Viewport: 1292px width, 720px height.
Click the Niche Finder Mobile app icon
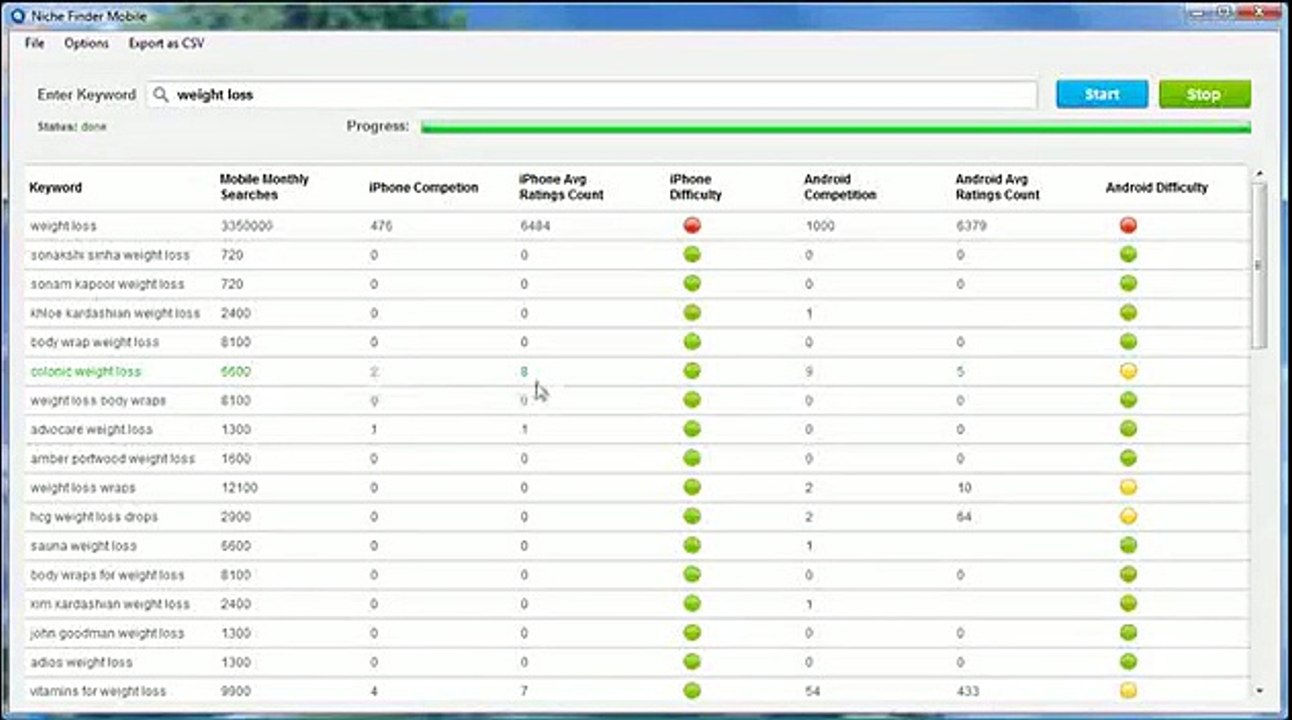(x=17, y=16)
